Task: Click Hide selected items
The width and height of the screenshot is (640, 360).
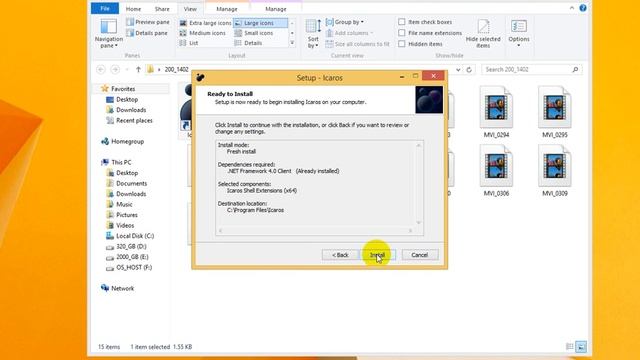Action: pos(483,33)
